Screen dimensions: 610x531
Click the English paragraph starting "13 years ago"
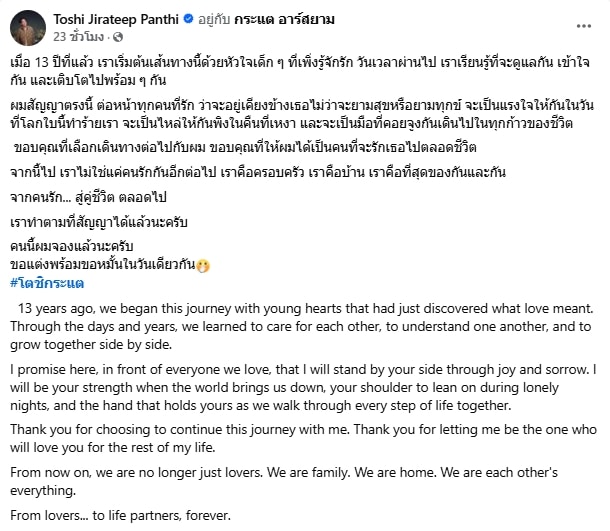[300, 326]
